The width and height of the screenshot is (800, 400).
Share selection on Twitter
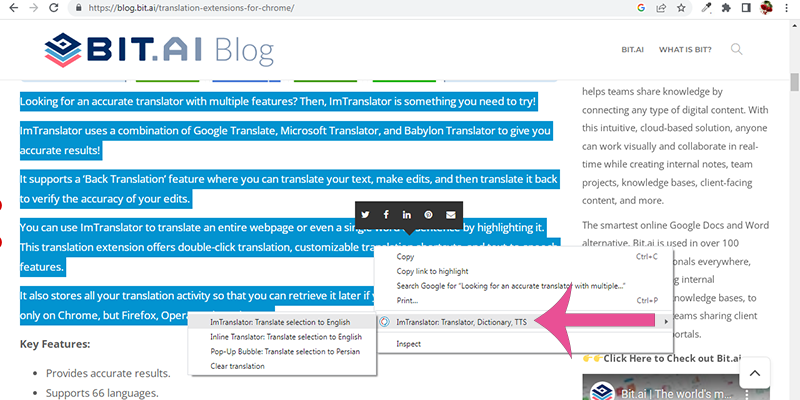click(x=366, y=215)
